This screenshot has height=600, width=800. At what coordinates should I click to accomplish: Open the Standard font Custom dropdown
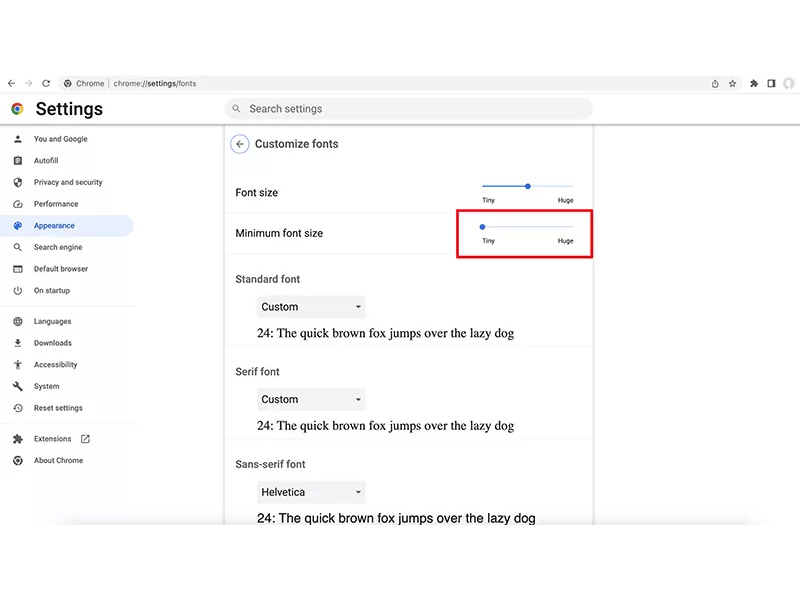[311, 307]
